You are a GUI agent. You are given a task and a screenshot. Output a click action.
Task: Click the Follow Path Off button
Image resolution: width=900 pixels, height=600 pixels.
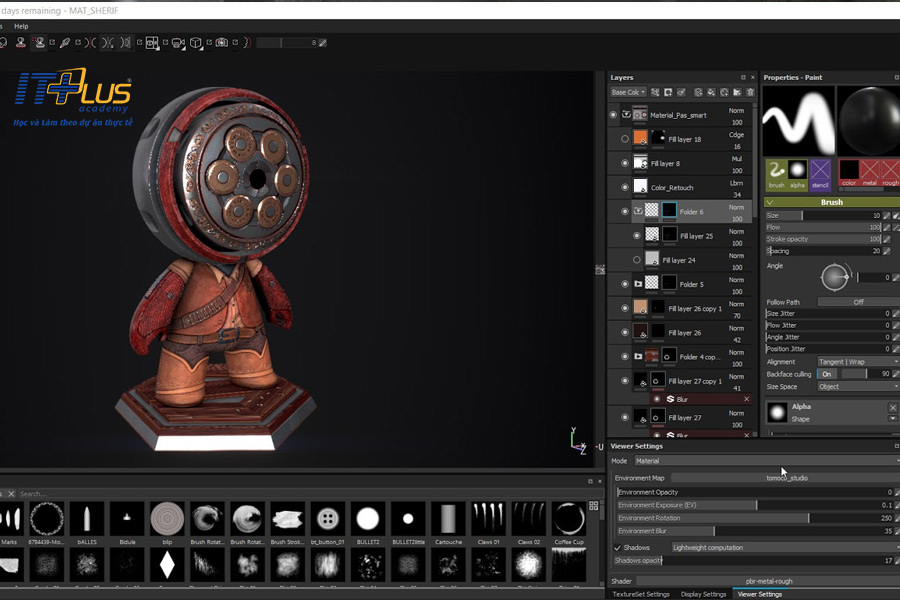click(857, 302)
